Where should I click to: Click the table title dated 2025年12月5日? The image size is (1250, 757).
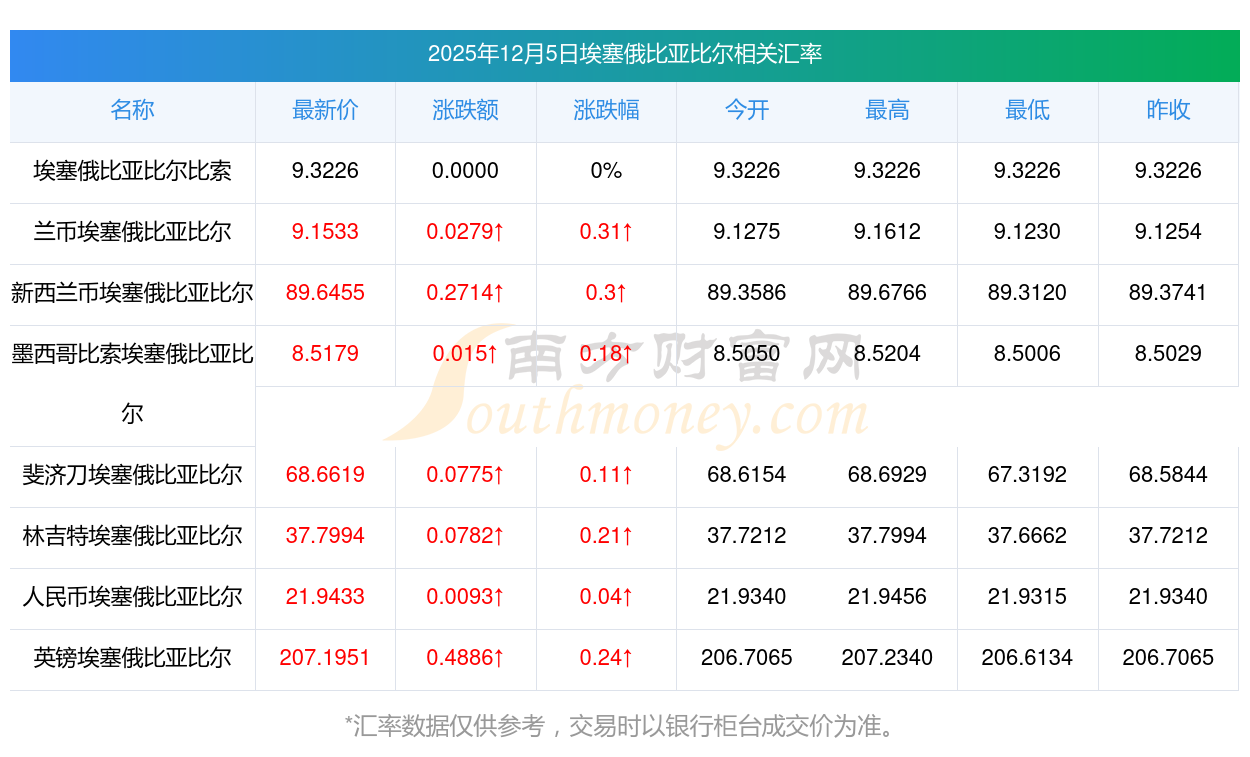(624, 54)
